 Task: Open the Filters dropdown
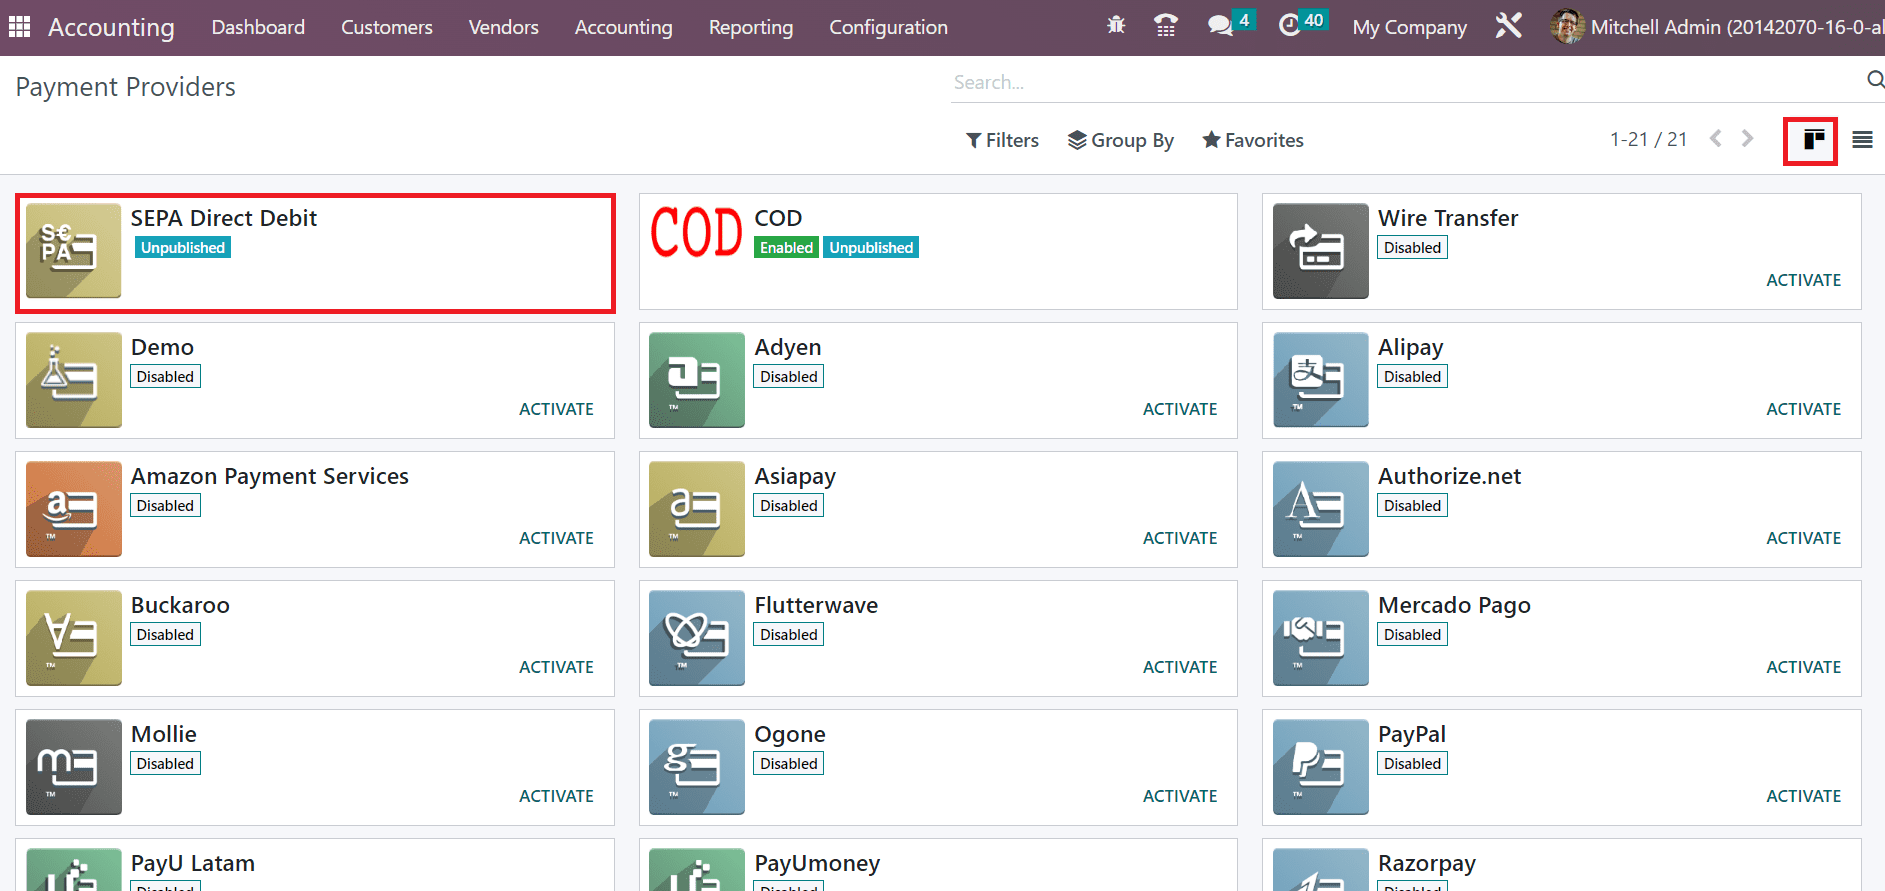1002,140
